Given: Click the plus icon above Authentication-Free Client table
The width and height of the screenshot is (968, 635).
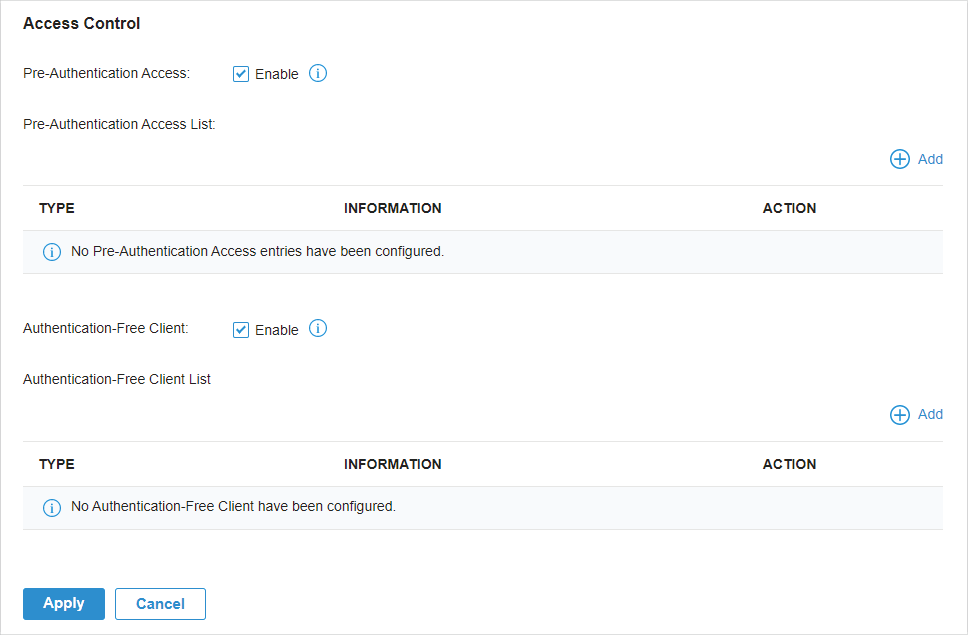Looking at the screenshot, I should pyautogui.click(x=899, y=415).
